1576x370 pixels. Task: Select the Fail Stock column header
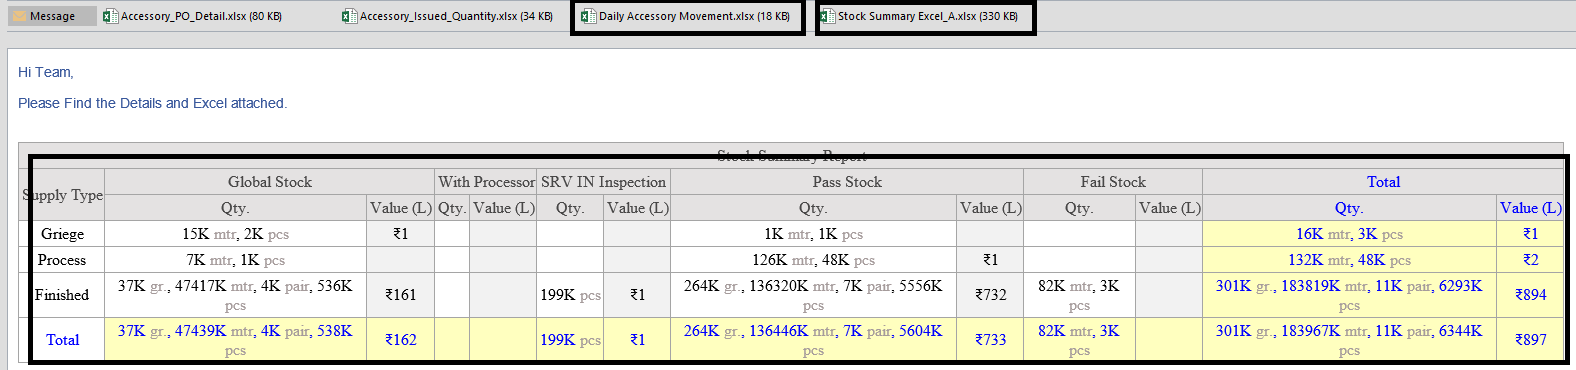tap(1113, 182)
